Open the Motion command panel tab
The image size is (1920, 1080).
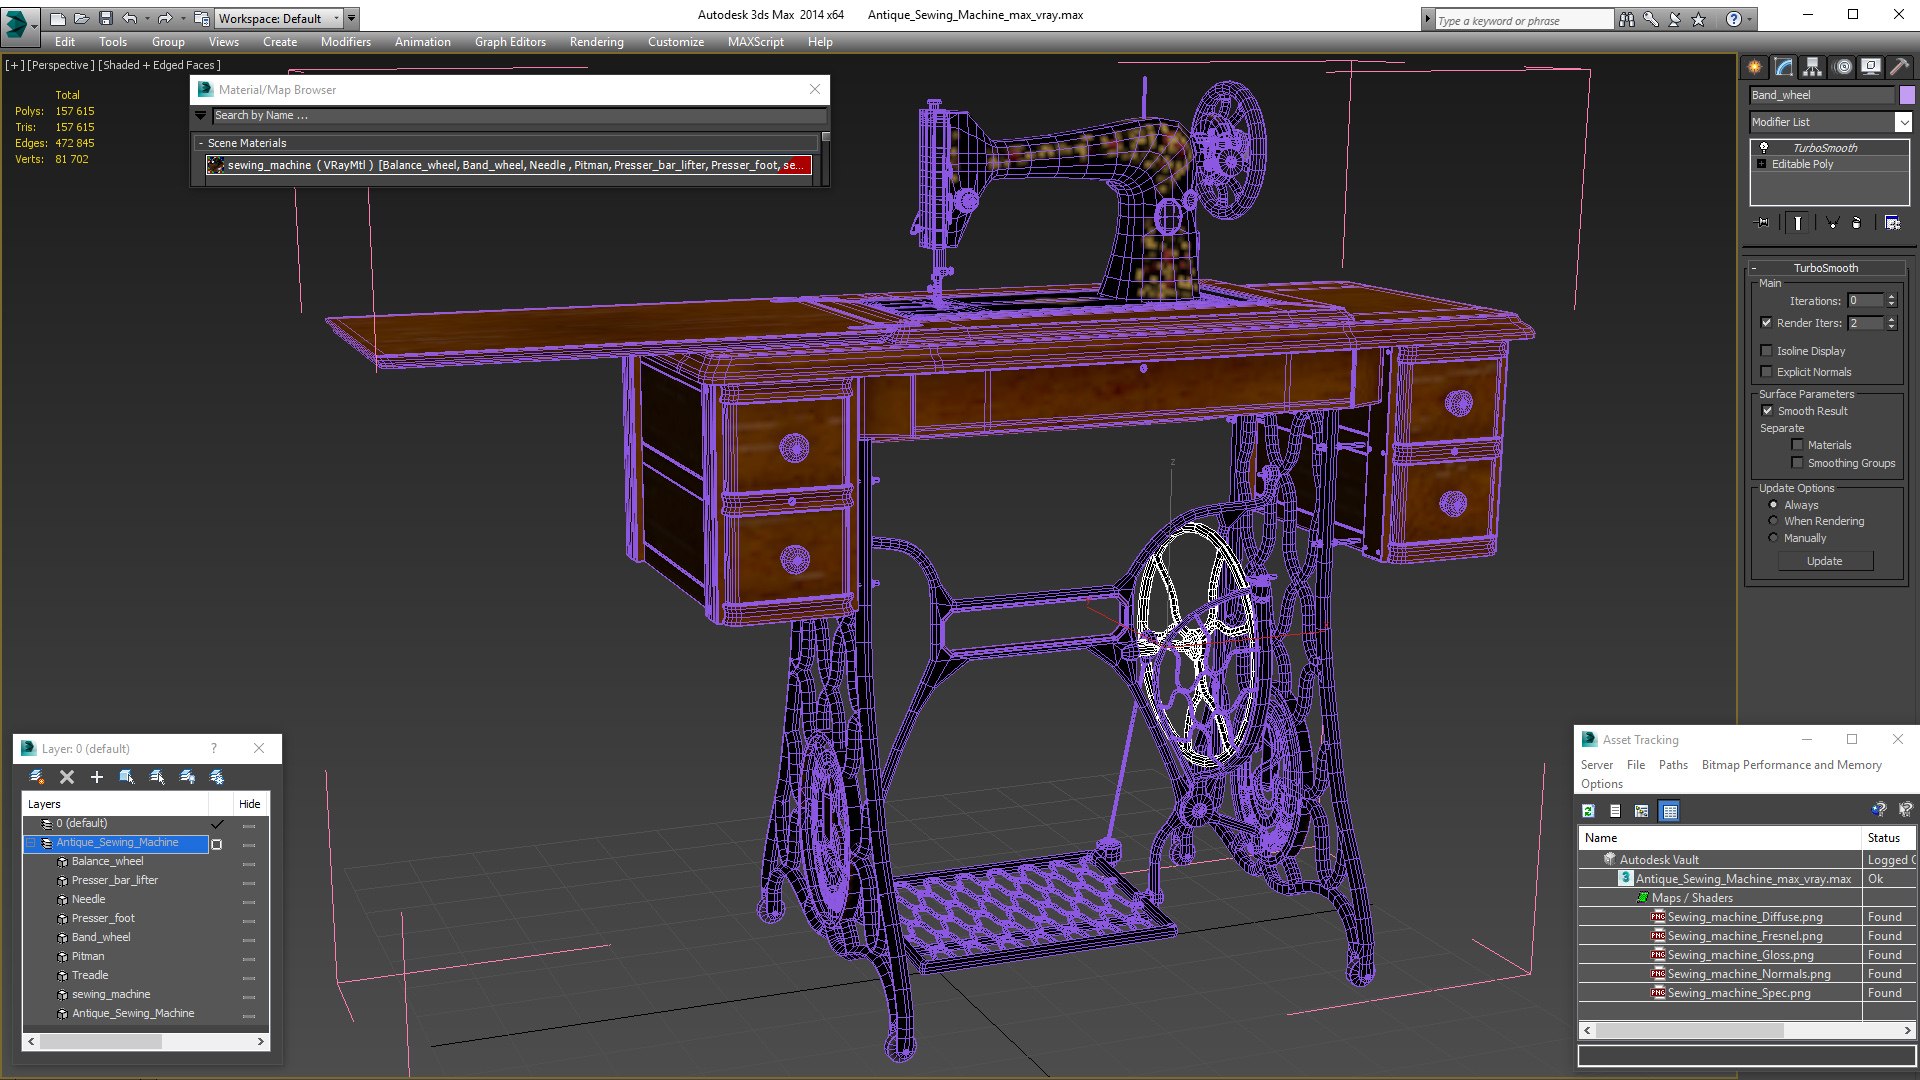pos(1843,67)
